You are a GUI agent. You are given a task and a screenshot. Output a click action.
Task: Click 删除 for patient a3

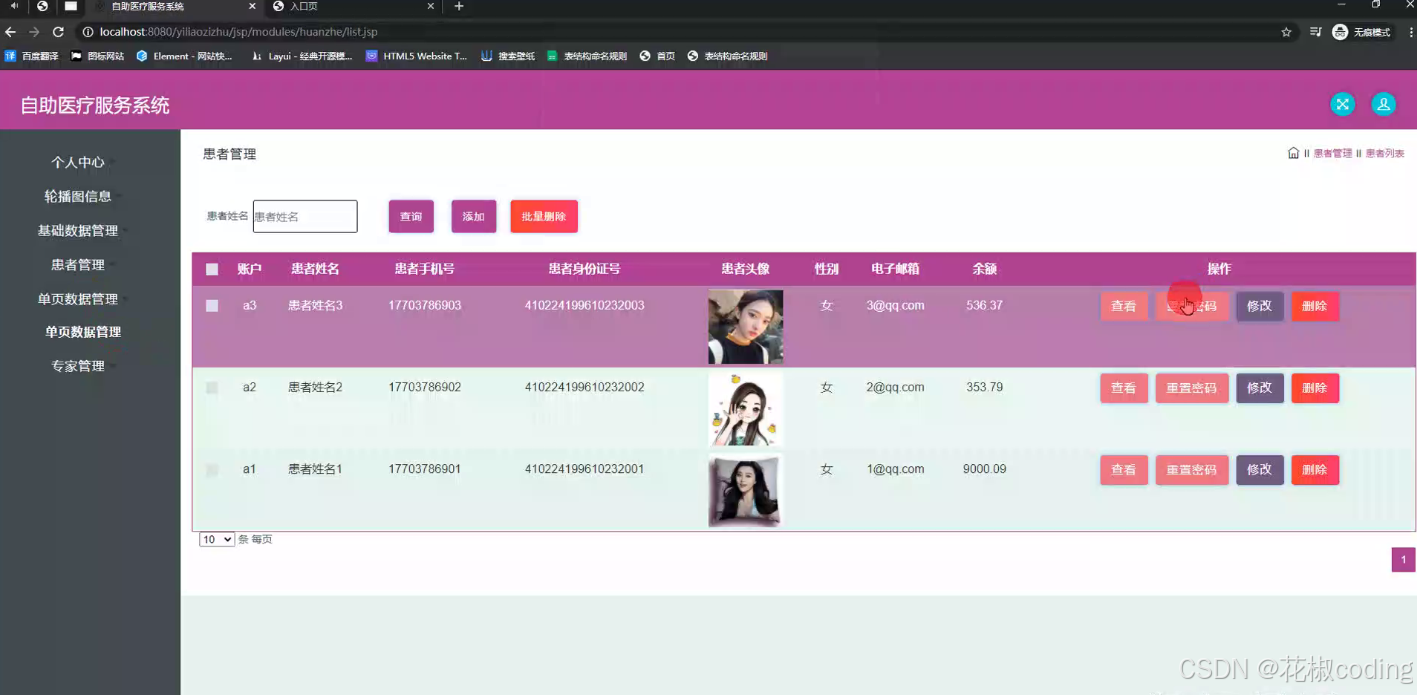1315,306
